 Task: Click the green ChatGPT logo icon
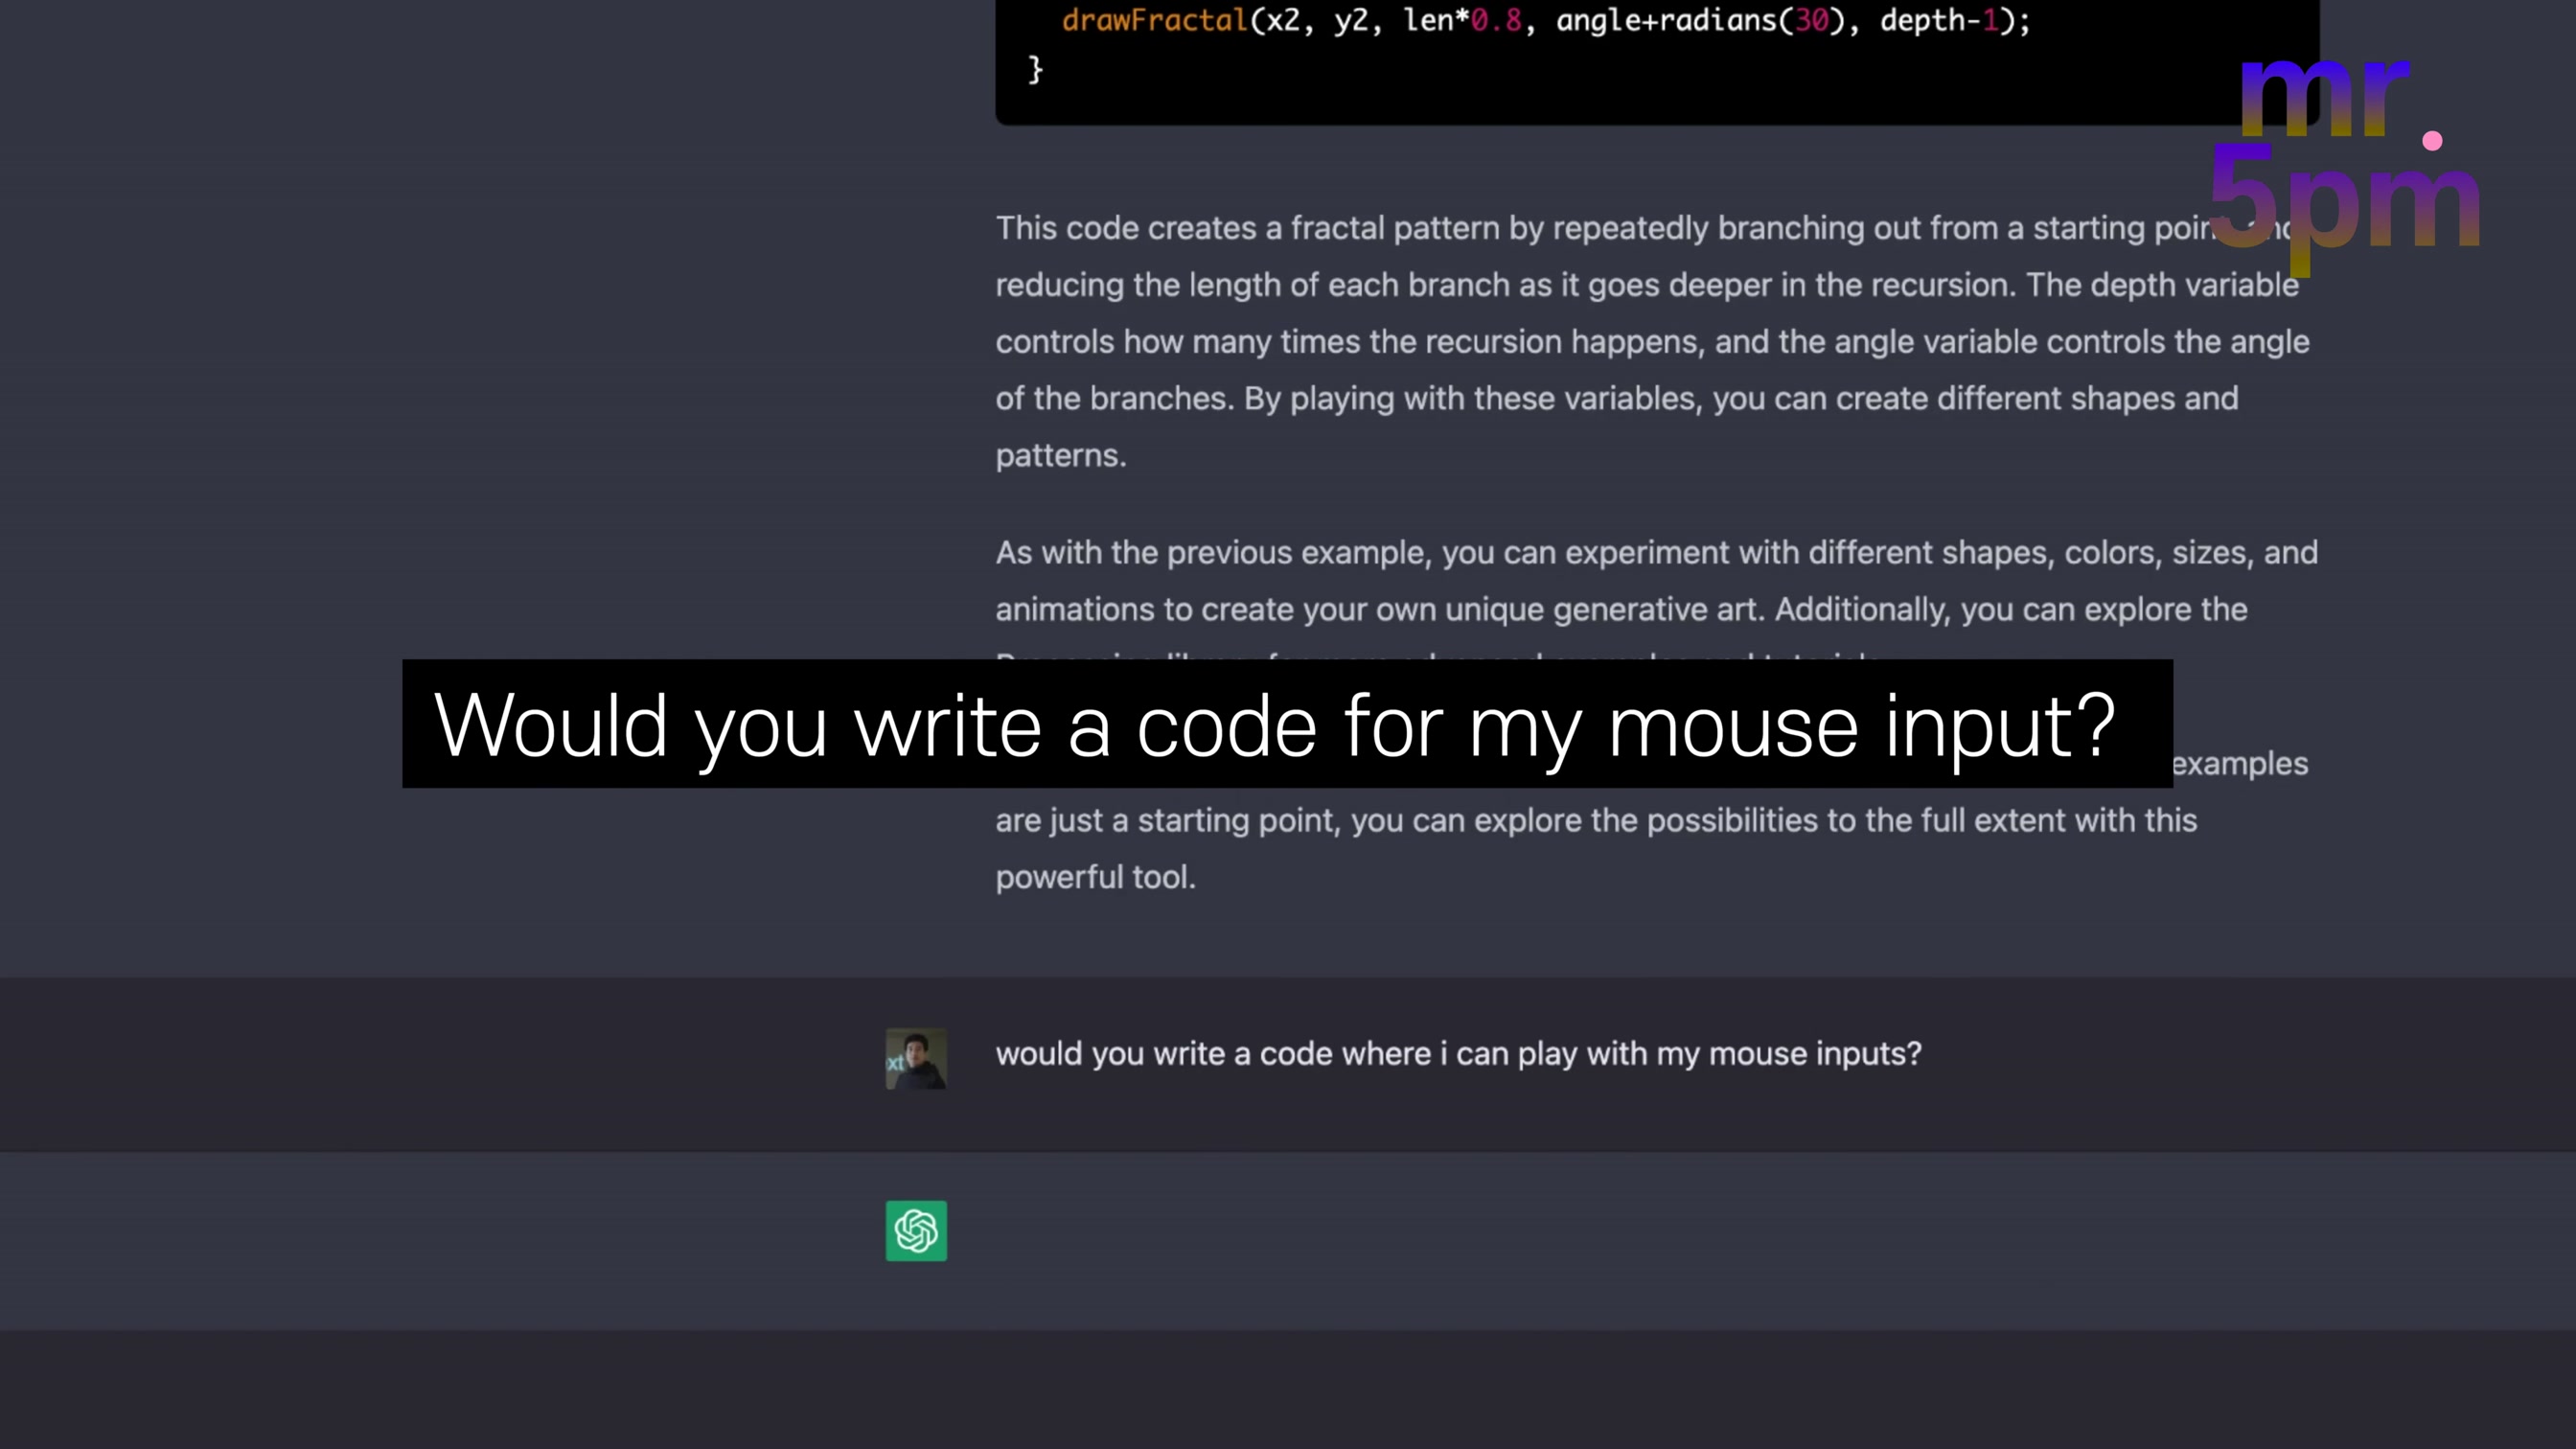pyautogui.click(x=916, y=1230)
